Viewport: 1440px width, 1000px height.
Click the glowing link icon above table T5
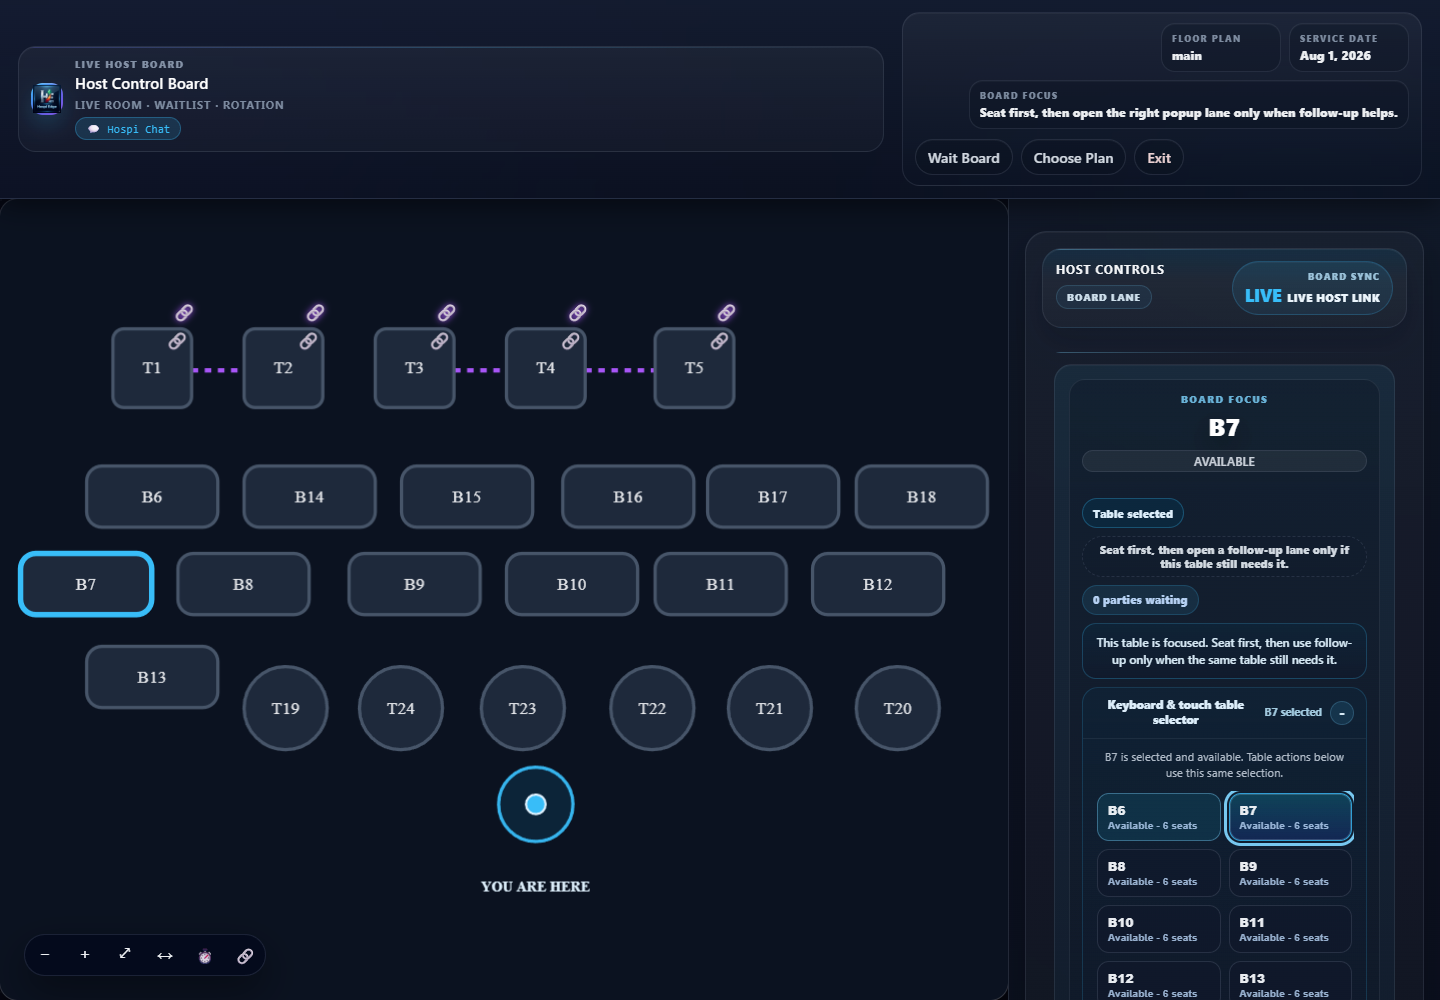tap(727, 313)
